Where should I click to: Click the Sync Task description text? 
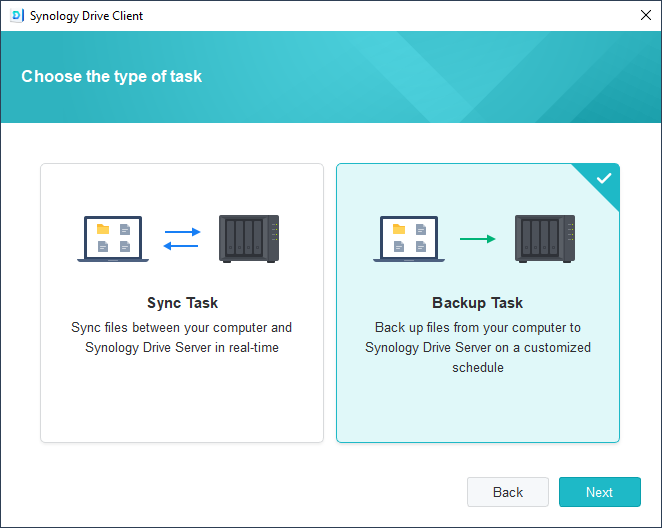[182, 337]
